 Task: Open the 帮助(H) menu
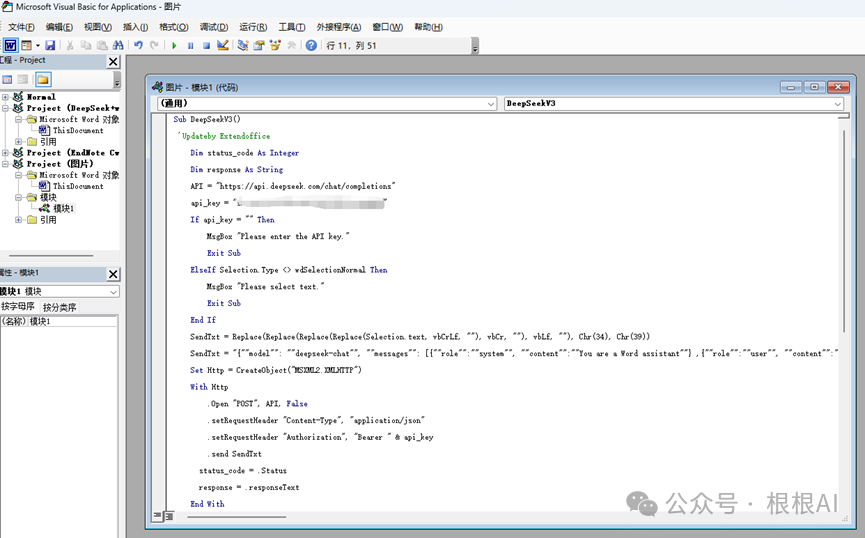[428, 27]
